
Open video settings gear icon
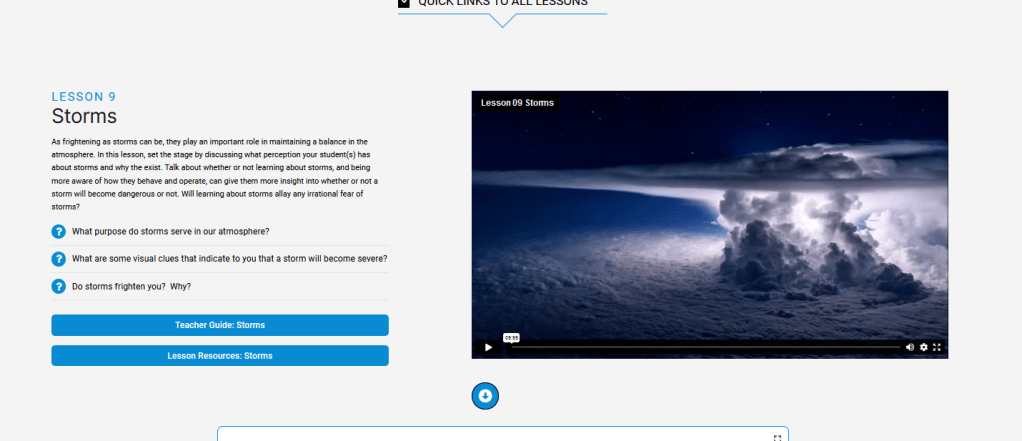[x=924, y=347]
